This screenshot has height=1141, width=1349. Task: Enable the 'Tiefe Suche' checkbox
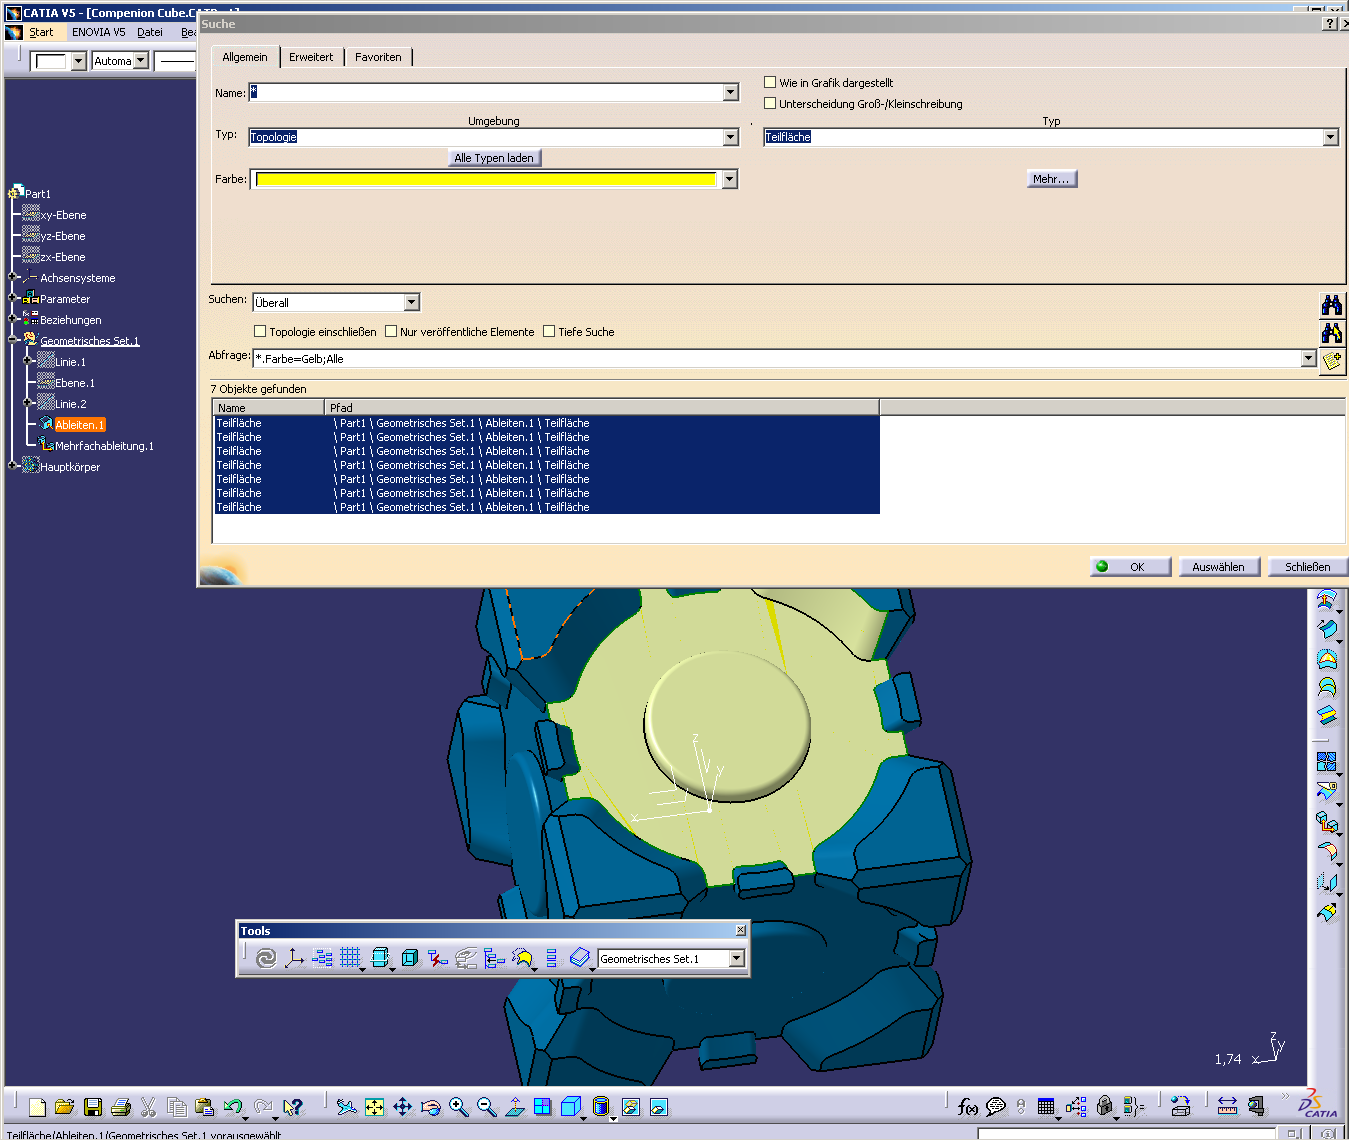pos(549,331)
